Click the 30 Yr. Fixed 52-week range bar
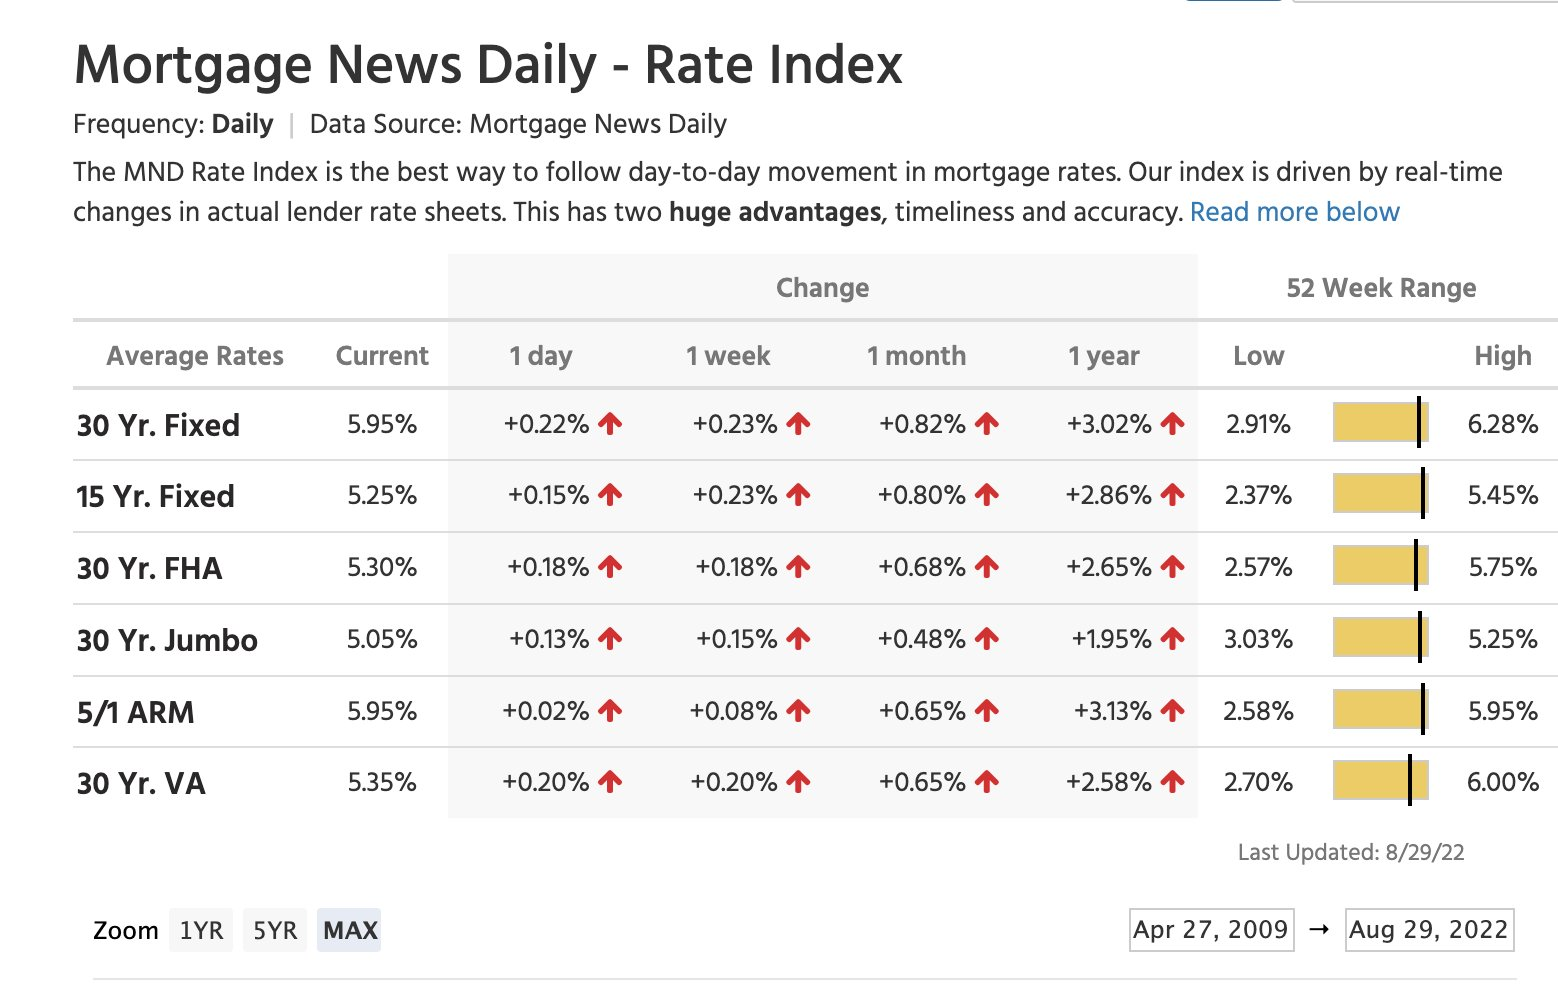Image resolution: width=1558 pixels, height=984 pixels. click(x=1380, y=422)
